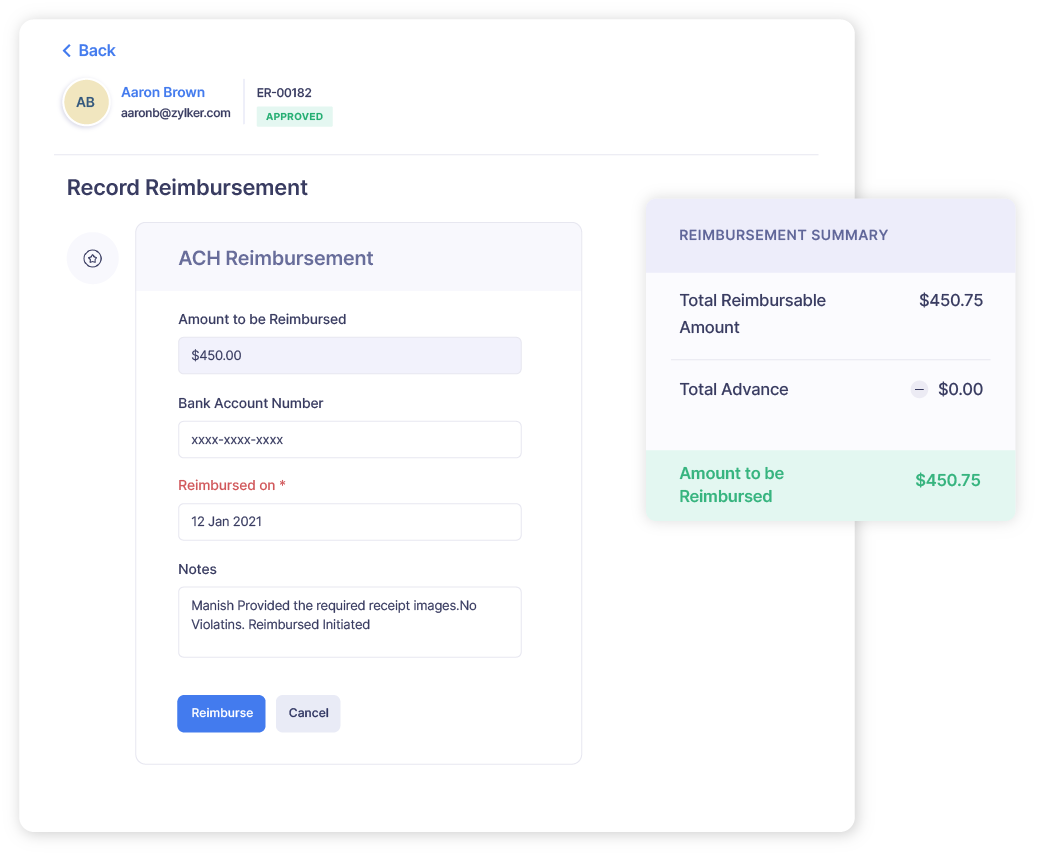Viewport: 1037px width, 855px height.
Task: Click the AB avatar circle for Aaron Brown
Action: click(x=85, y=102)
